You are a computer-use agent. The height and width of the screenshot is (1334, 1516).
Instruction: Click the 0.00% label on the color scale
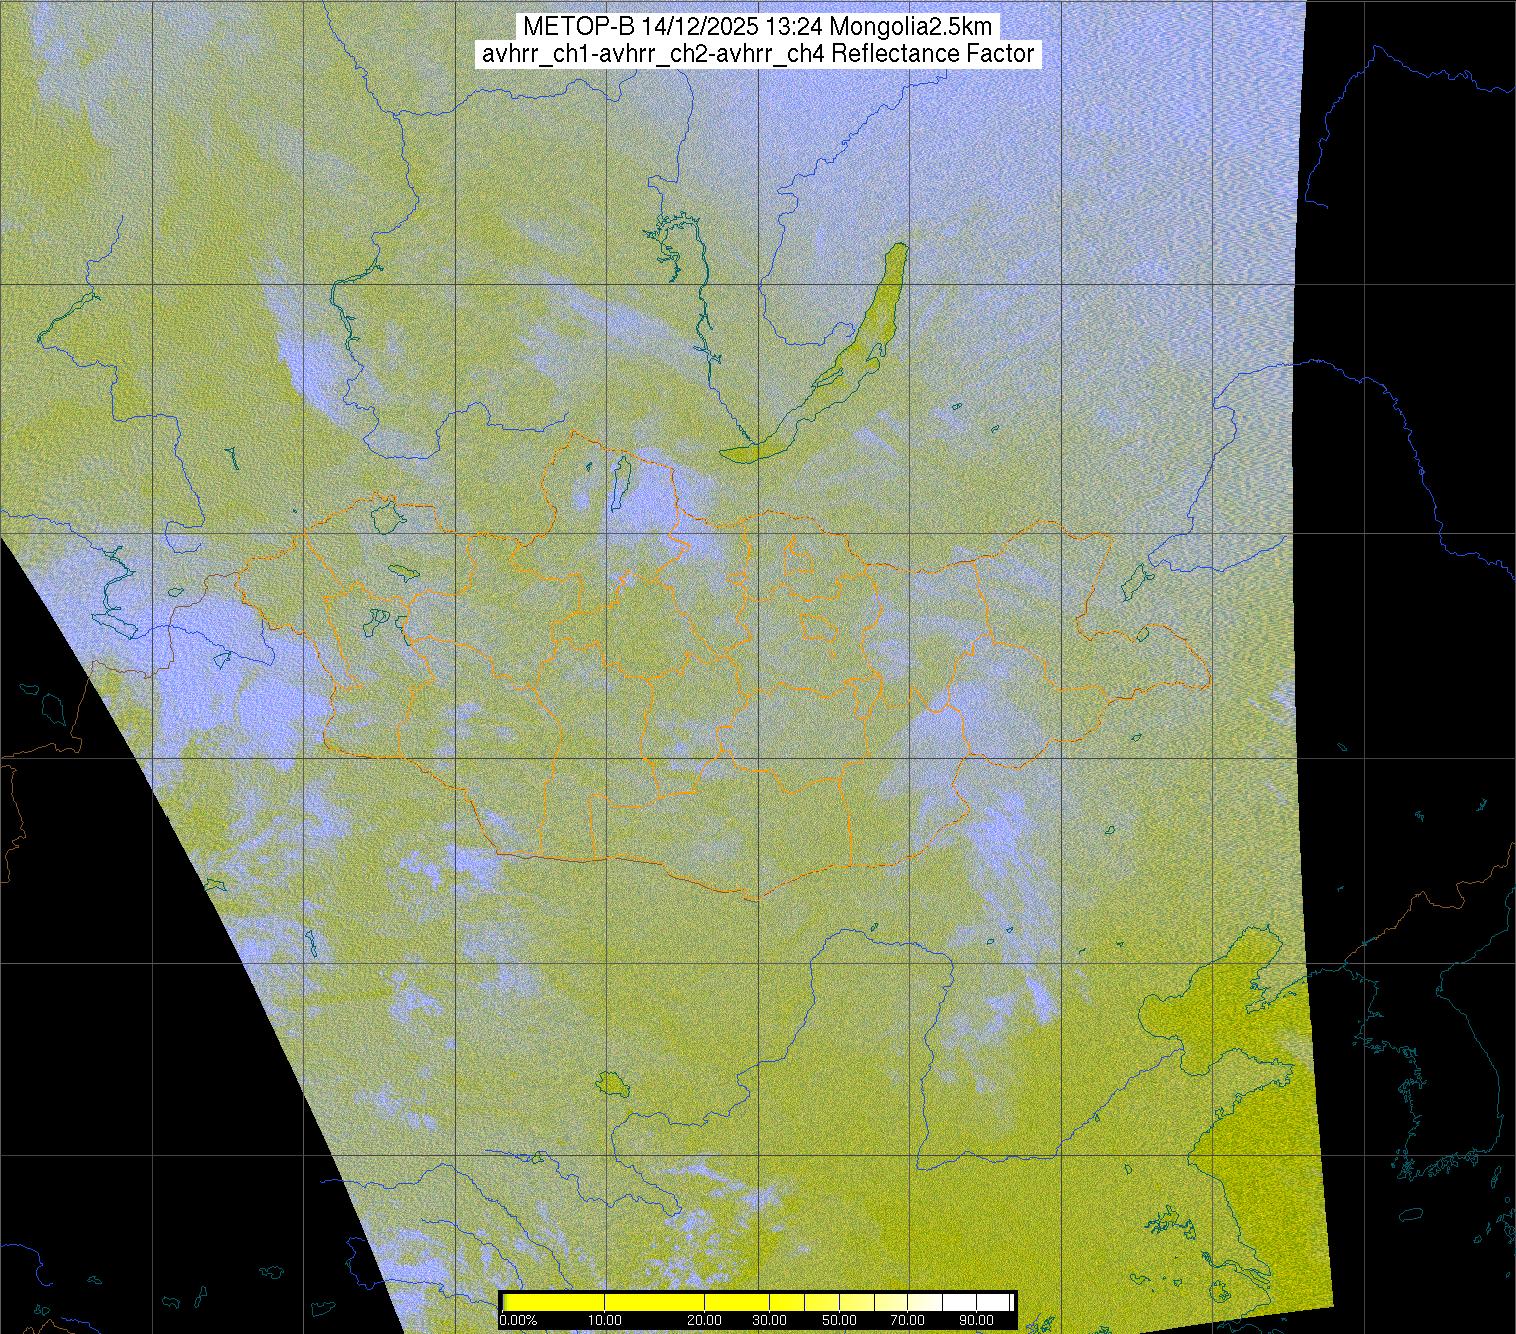pos(519,1320)
